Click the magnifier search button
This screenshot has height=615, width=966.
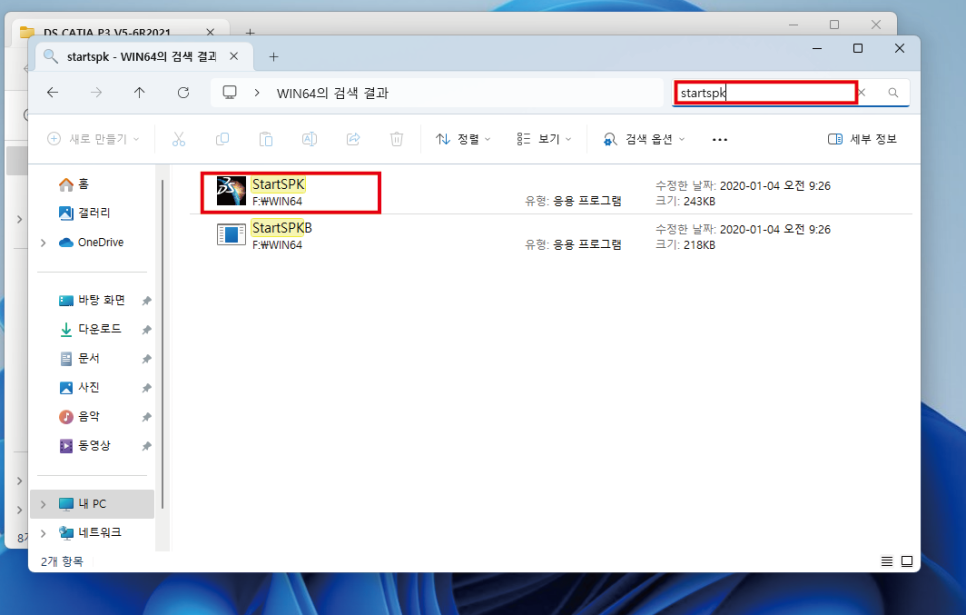893,92
